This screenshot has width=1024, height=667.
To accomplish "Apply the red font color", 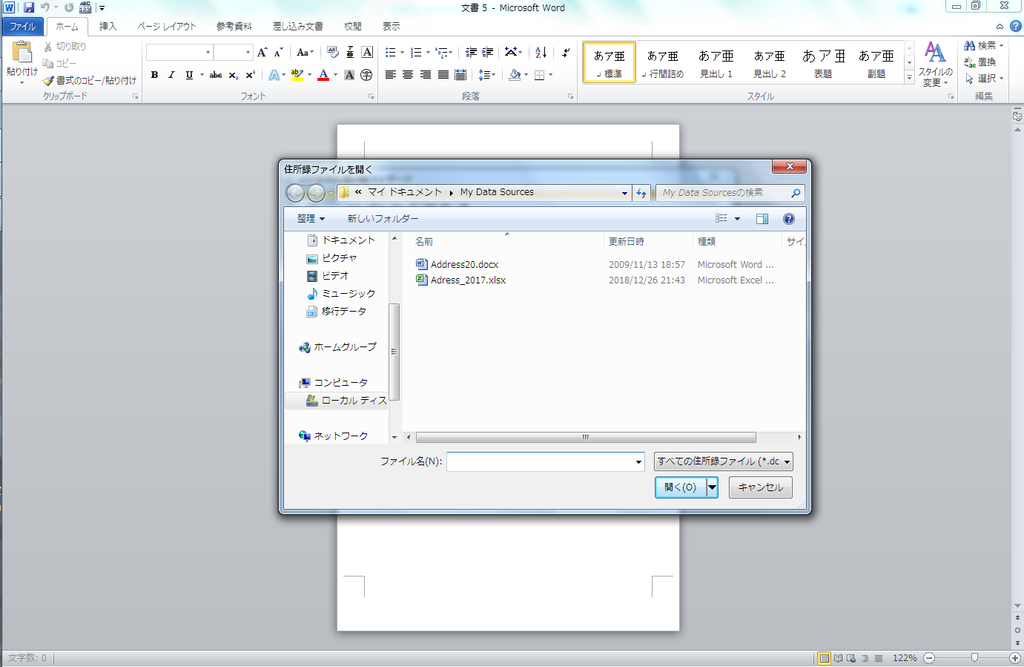I will click(x=323, y=75).
